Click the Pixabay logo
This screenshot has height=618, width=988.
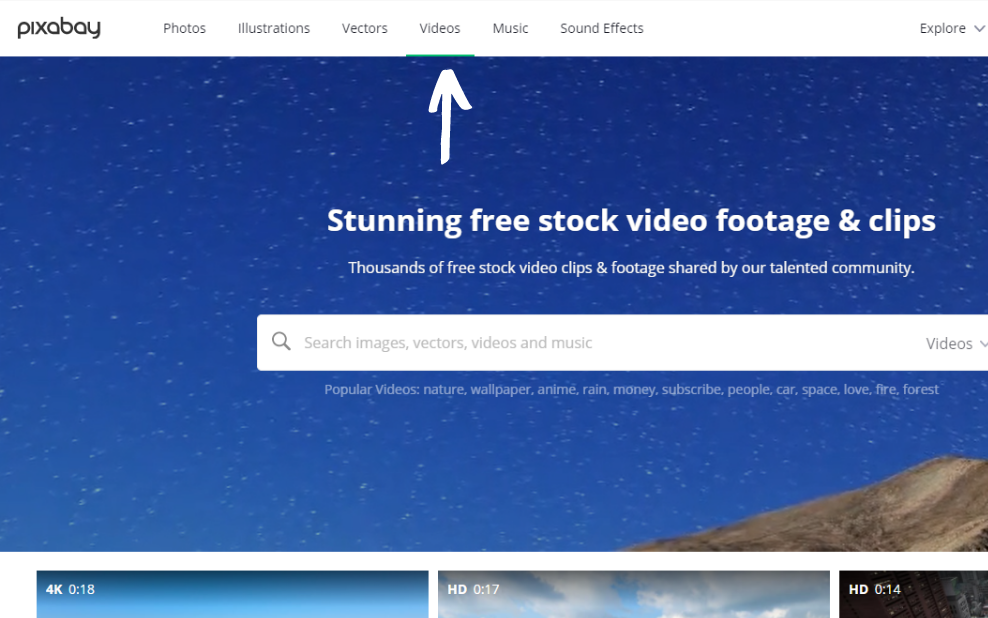[59, 28]
